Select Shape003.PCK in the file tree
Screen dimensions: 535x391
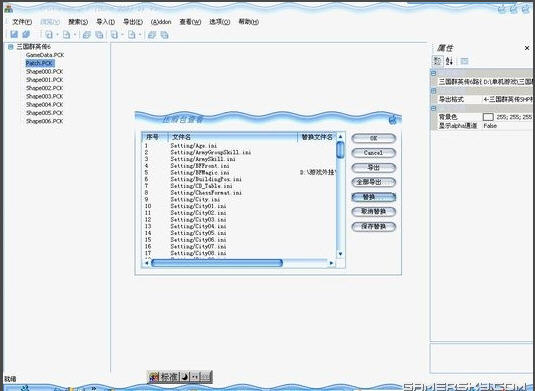[44, 96]
